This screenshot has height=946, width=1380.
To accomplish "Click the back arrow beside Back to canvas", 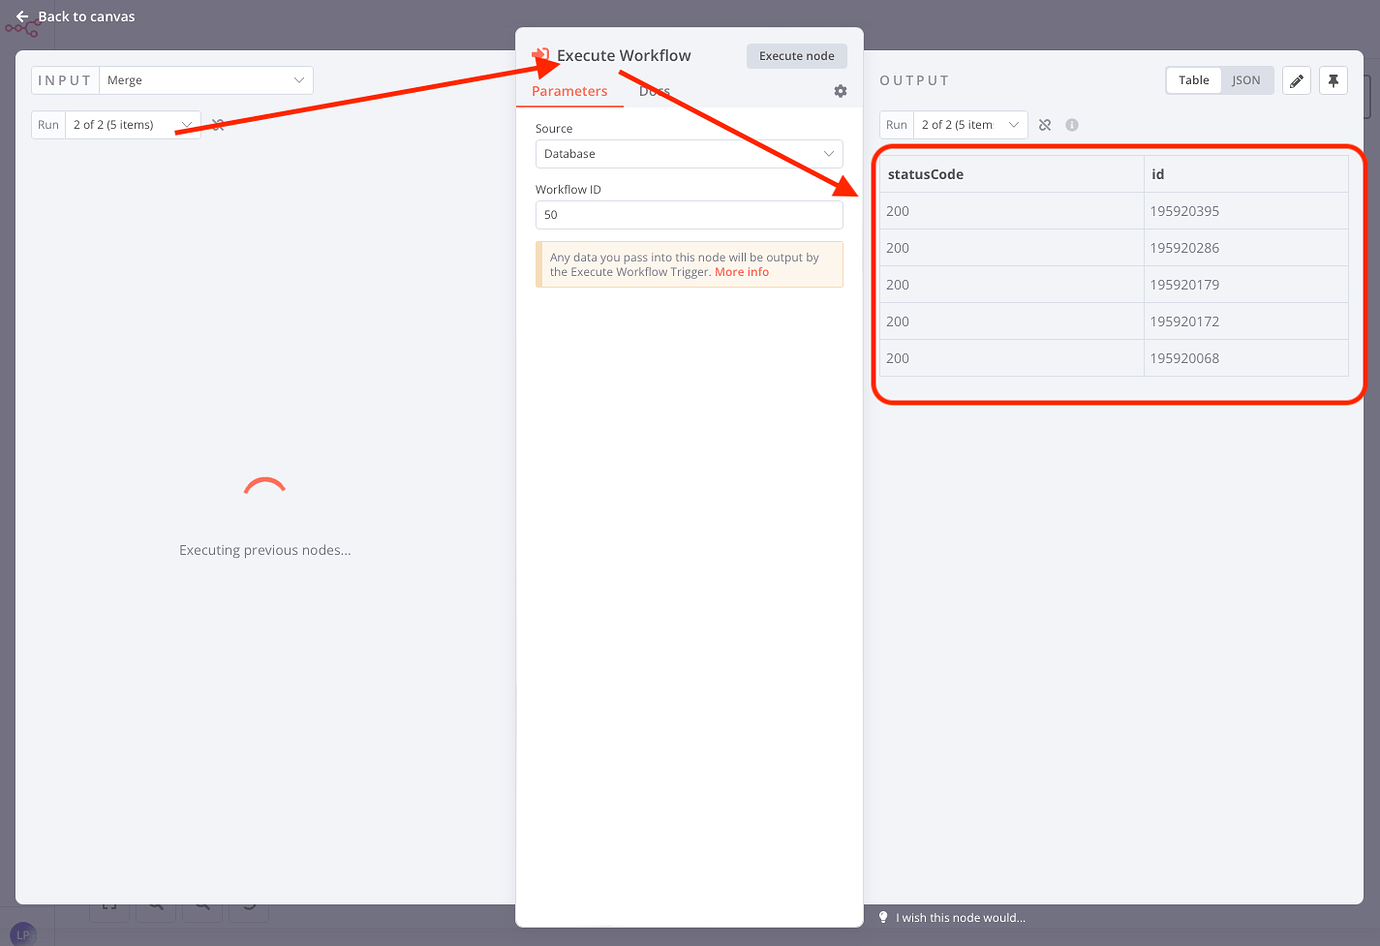I will (x=22, y=16).
